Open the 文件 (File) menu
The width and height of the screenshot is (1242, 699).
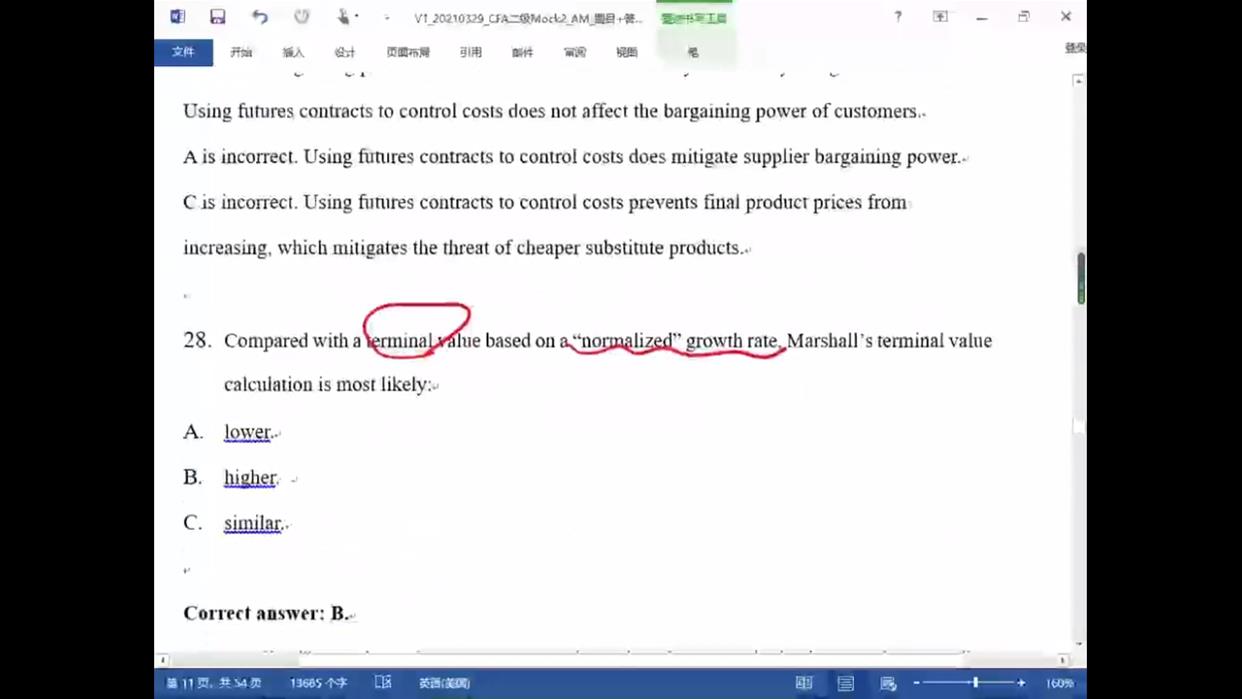(183, 52)
